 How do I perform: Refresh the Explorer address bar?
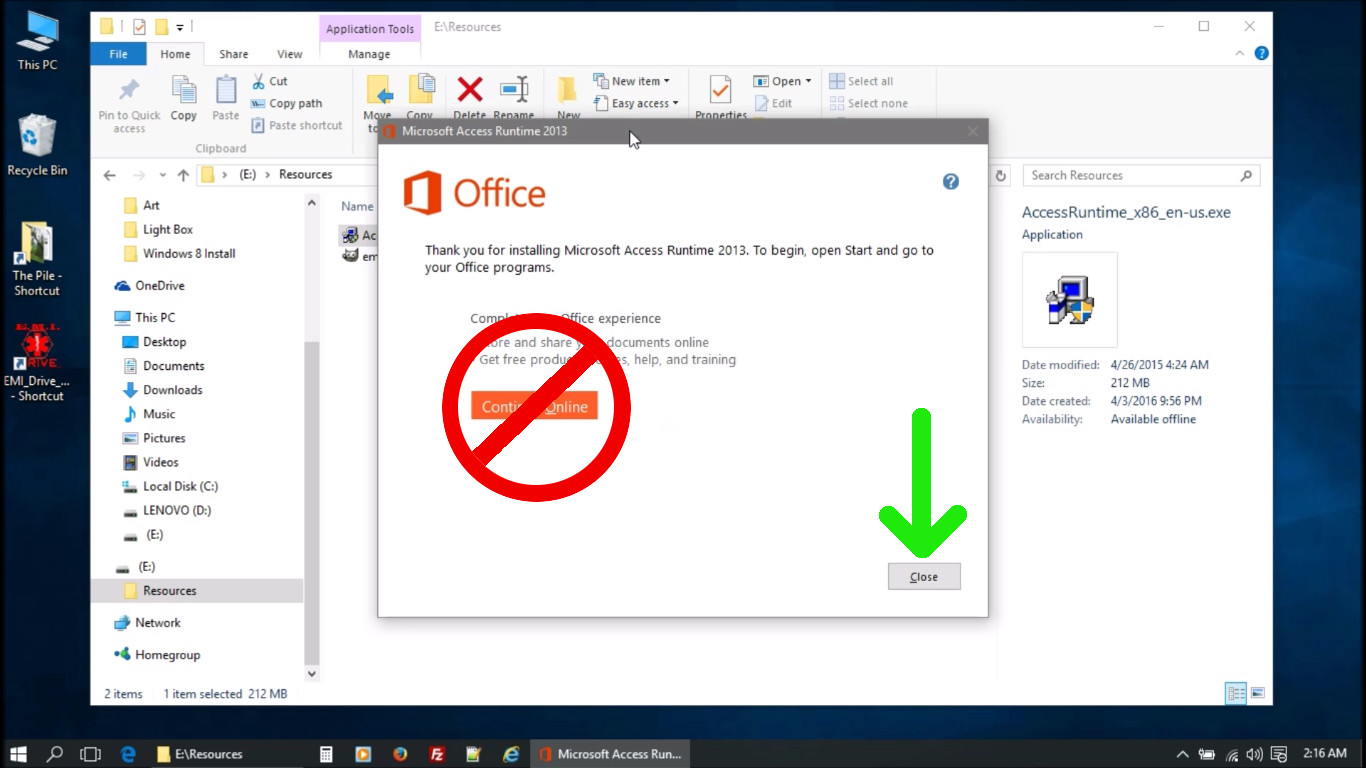1001,175
